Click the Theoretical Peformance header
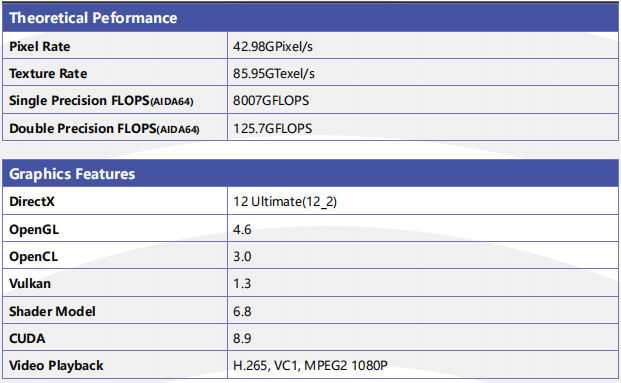This screenshot has width=621, height=383. tap(93, 18)
